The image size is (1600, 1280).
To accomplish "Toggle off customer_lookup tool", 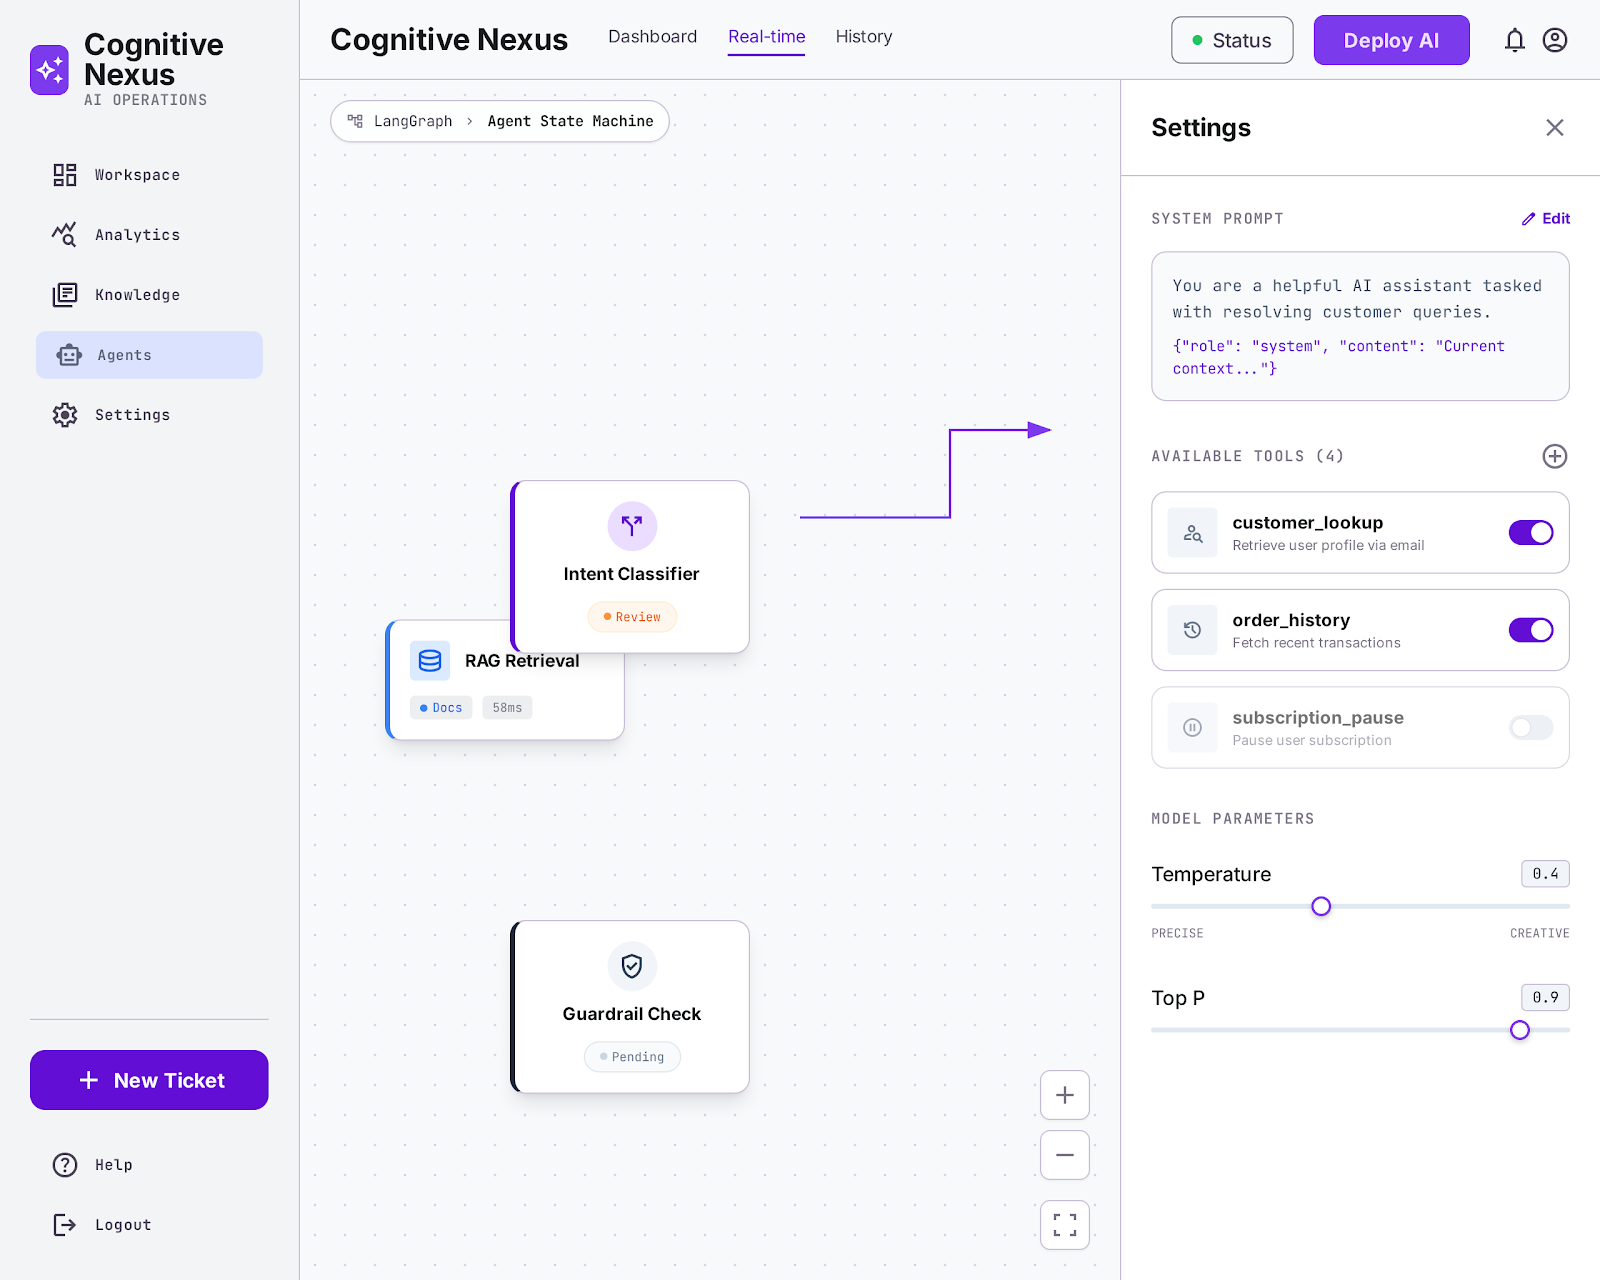I will 1531,533.
